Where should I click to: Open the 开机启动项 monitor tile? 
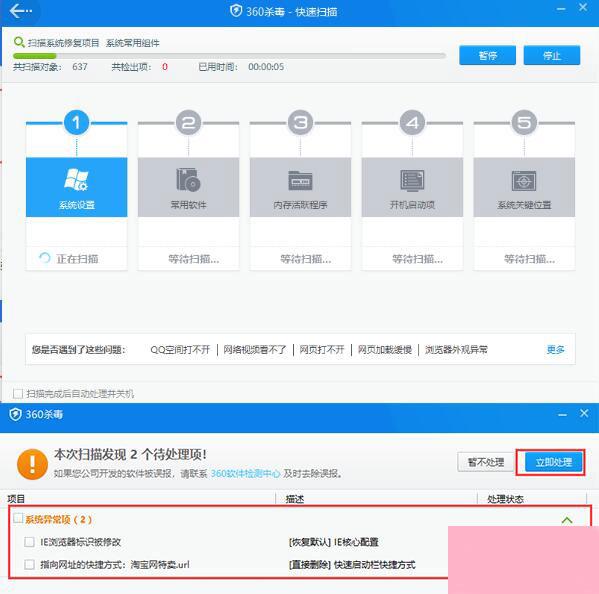click(x=412, y=187)
